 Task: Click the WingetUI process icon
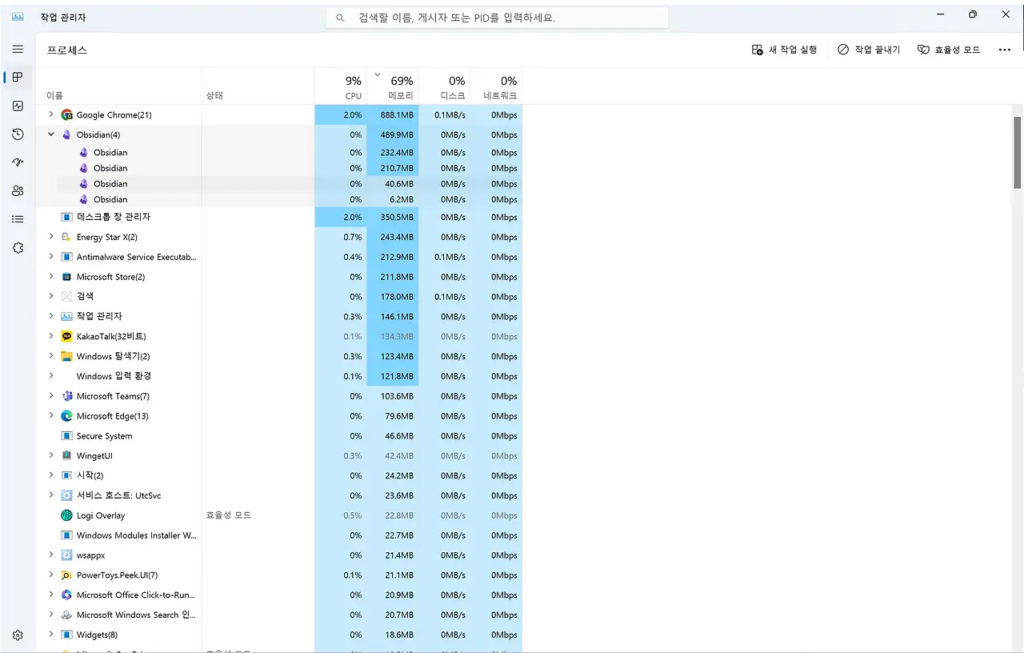click(67, 456)
